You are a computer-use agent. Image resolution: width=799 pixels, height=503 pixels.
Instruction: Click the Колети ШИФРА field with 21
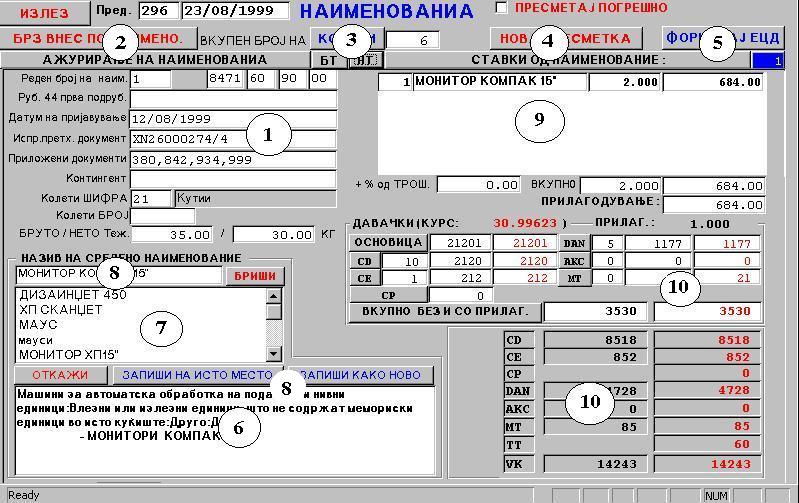click(x=151, y=198)
